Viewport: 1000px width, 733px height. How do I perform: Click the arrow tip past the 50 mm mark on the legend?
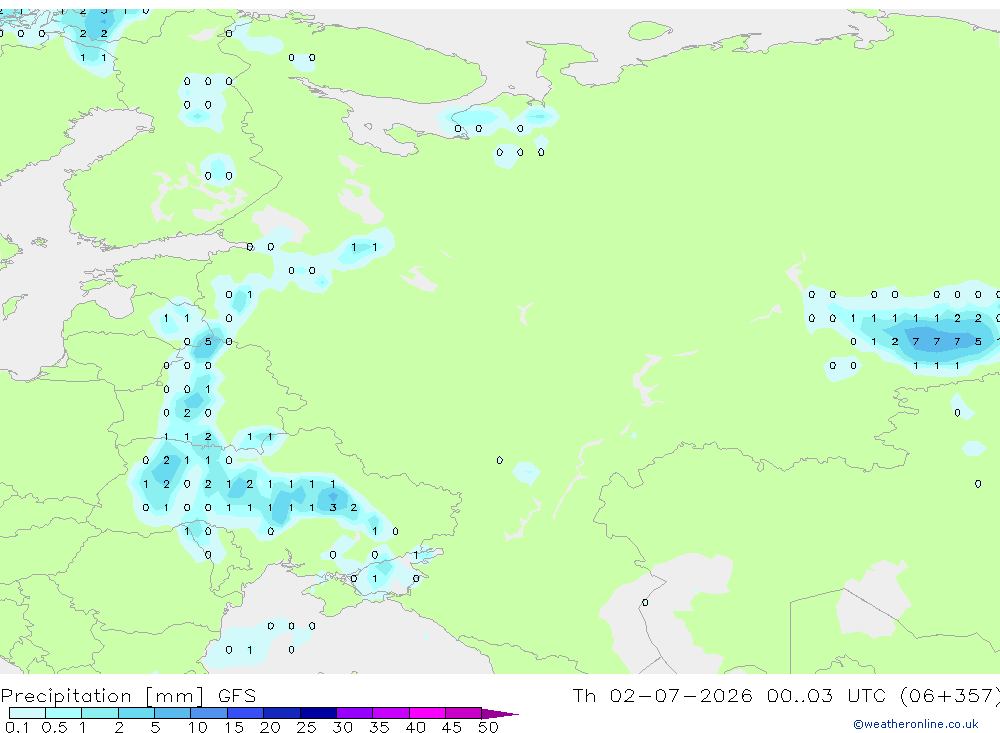pos(501,713)
